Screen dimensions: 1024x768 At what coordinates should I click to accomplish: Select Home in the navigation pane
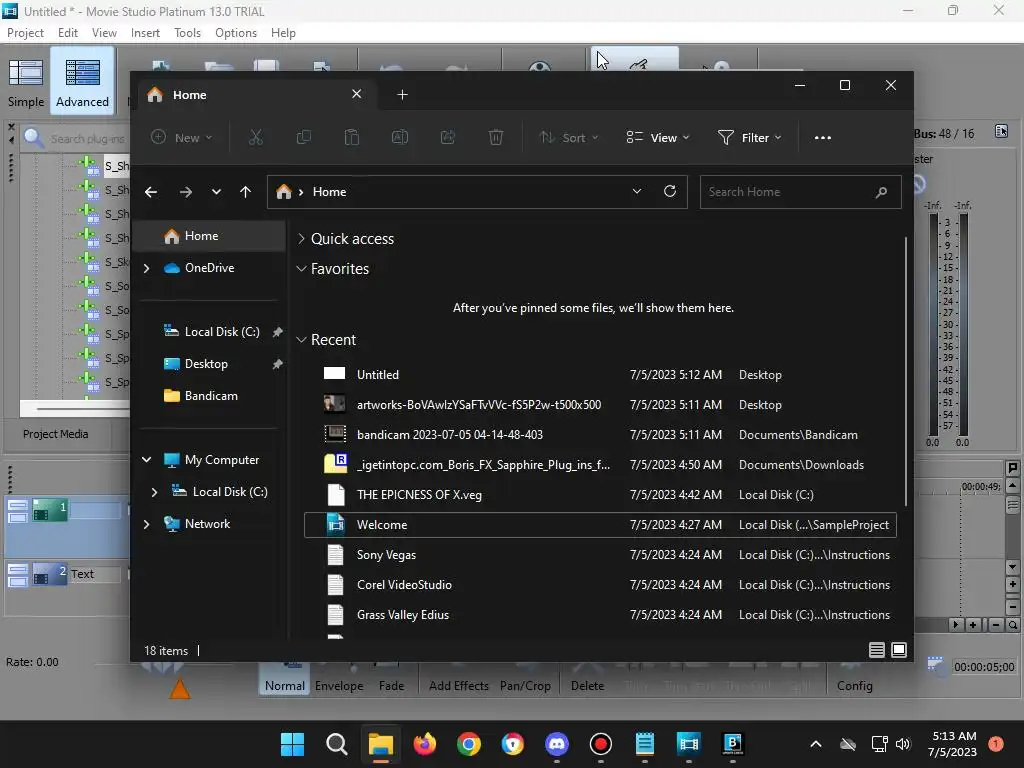pos(209,236)
